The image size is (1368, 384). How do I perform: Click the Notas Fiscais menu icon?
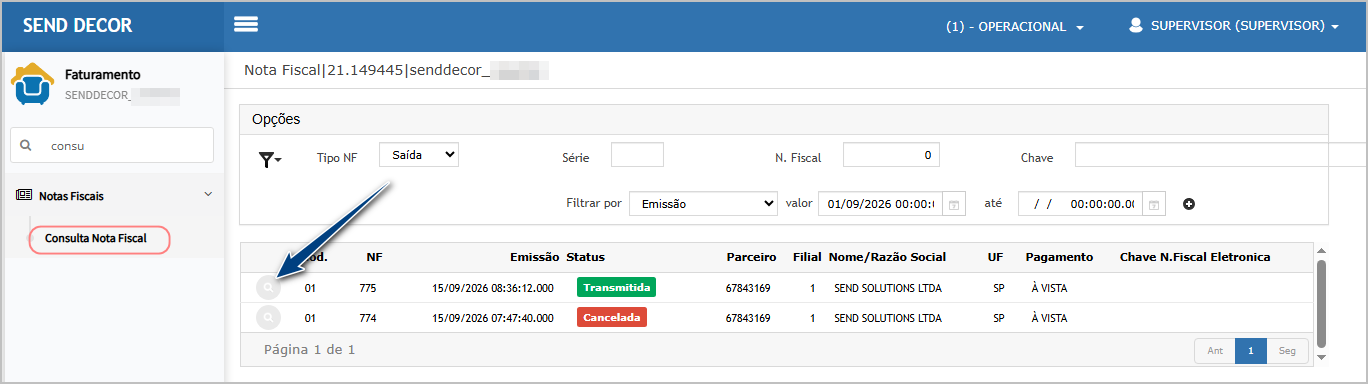[x=24, y=196]
